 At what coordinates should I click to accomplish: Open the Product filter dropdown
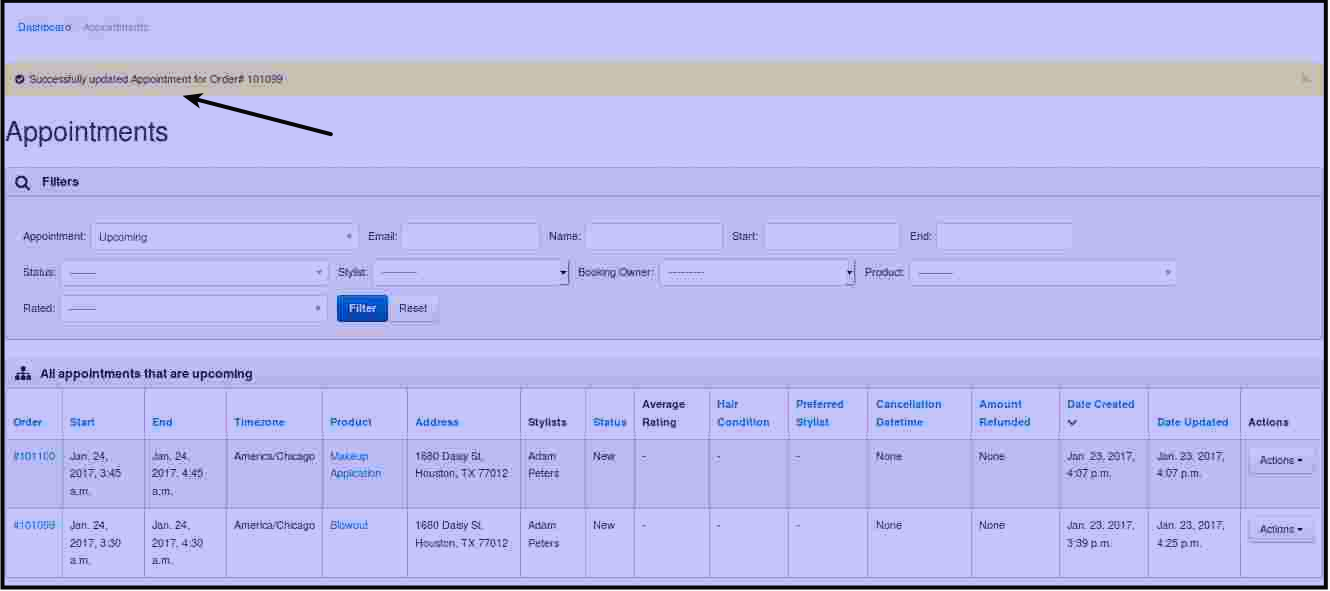tap(1042, 272)
